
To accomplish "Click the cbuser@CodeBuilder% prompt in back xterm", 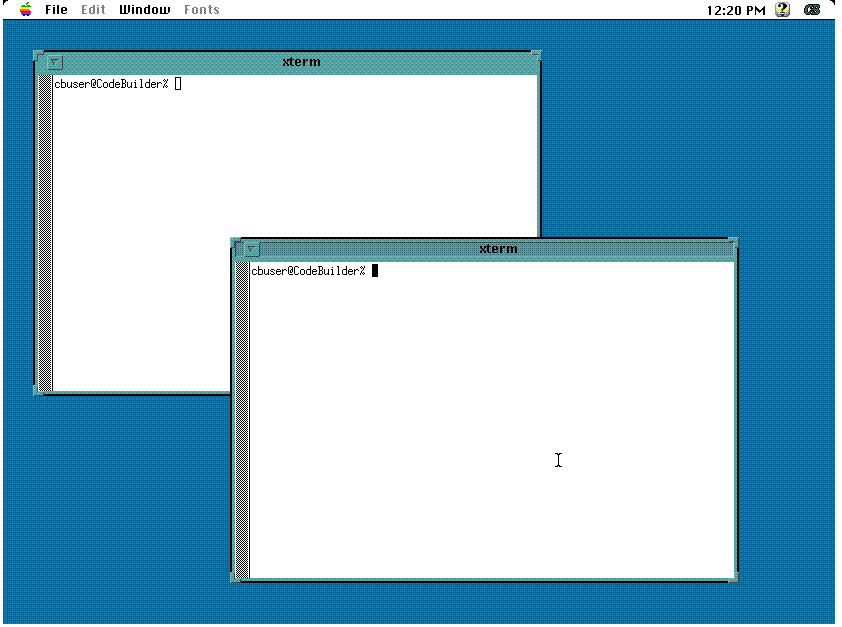I will click(x=111, y=84).
